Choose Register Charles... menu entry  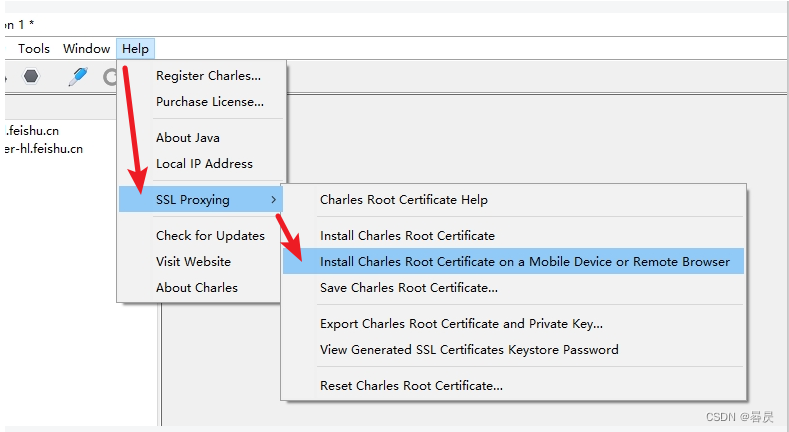202,75
